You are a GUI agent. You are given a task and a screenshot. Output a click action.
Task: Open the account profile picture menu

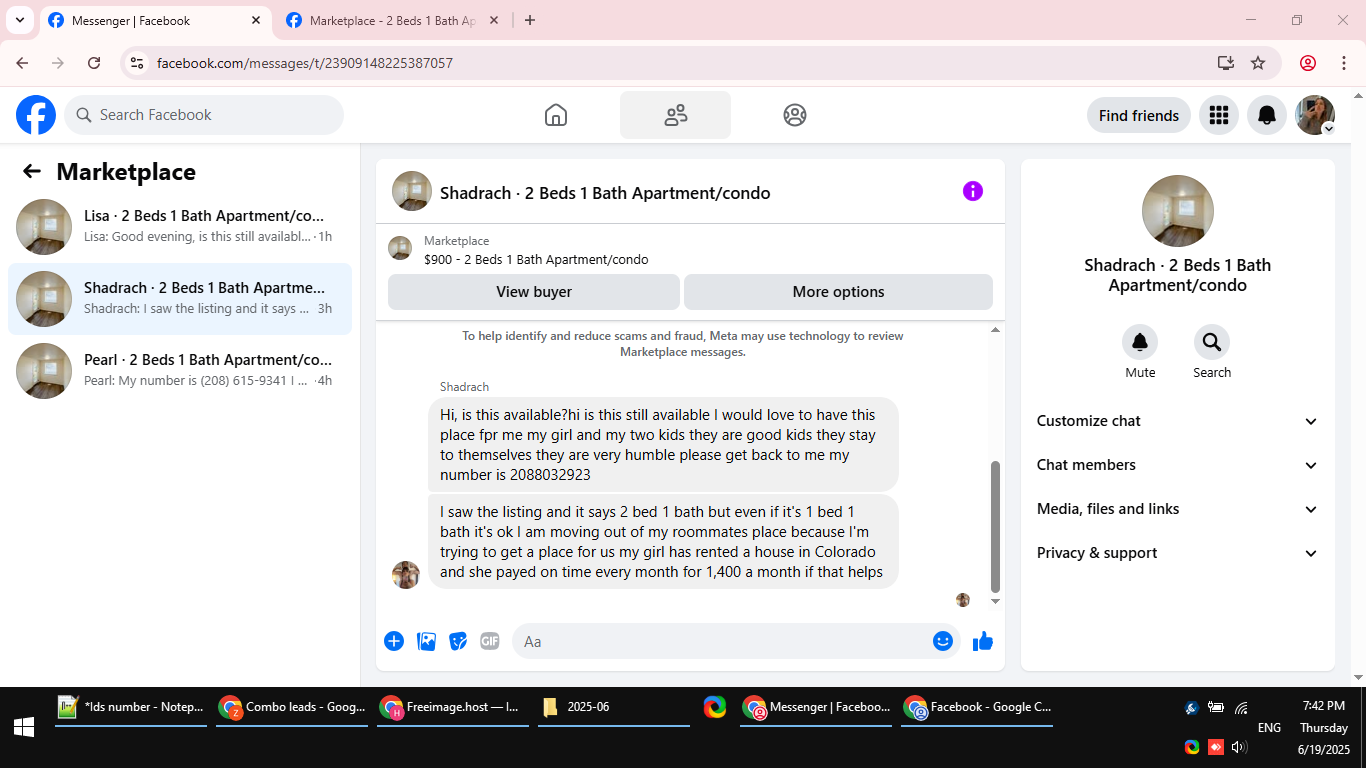click(1315, 115)
